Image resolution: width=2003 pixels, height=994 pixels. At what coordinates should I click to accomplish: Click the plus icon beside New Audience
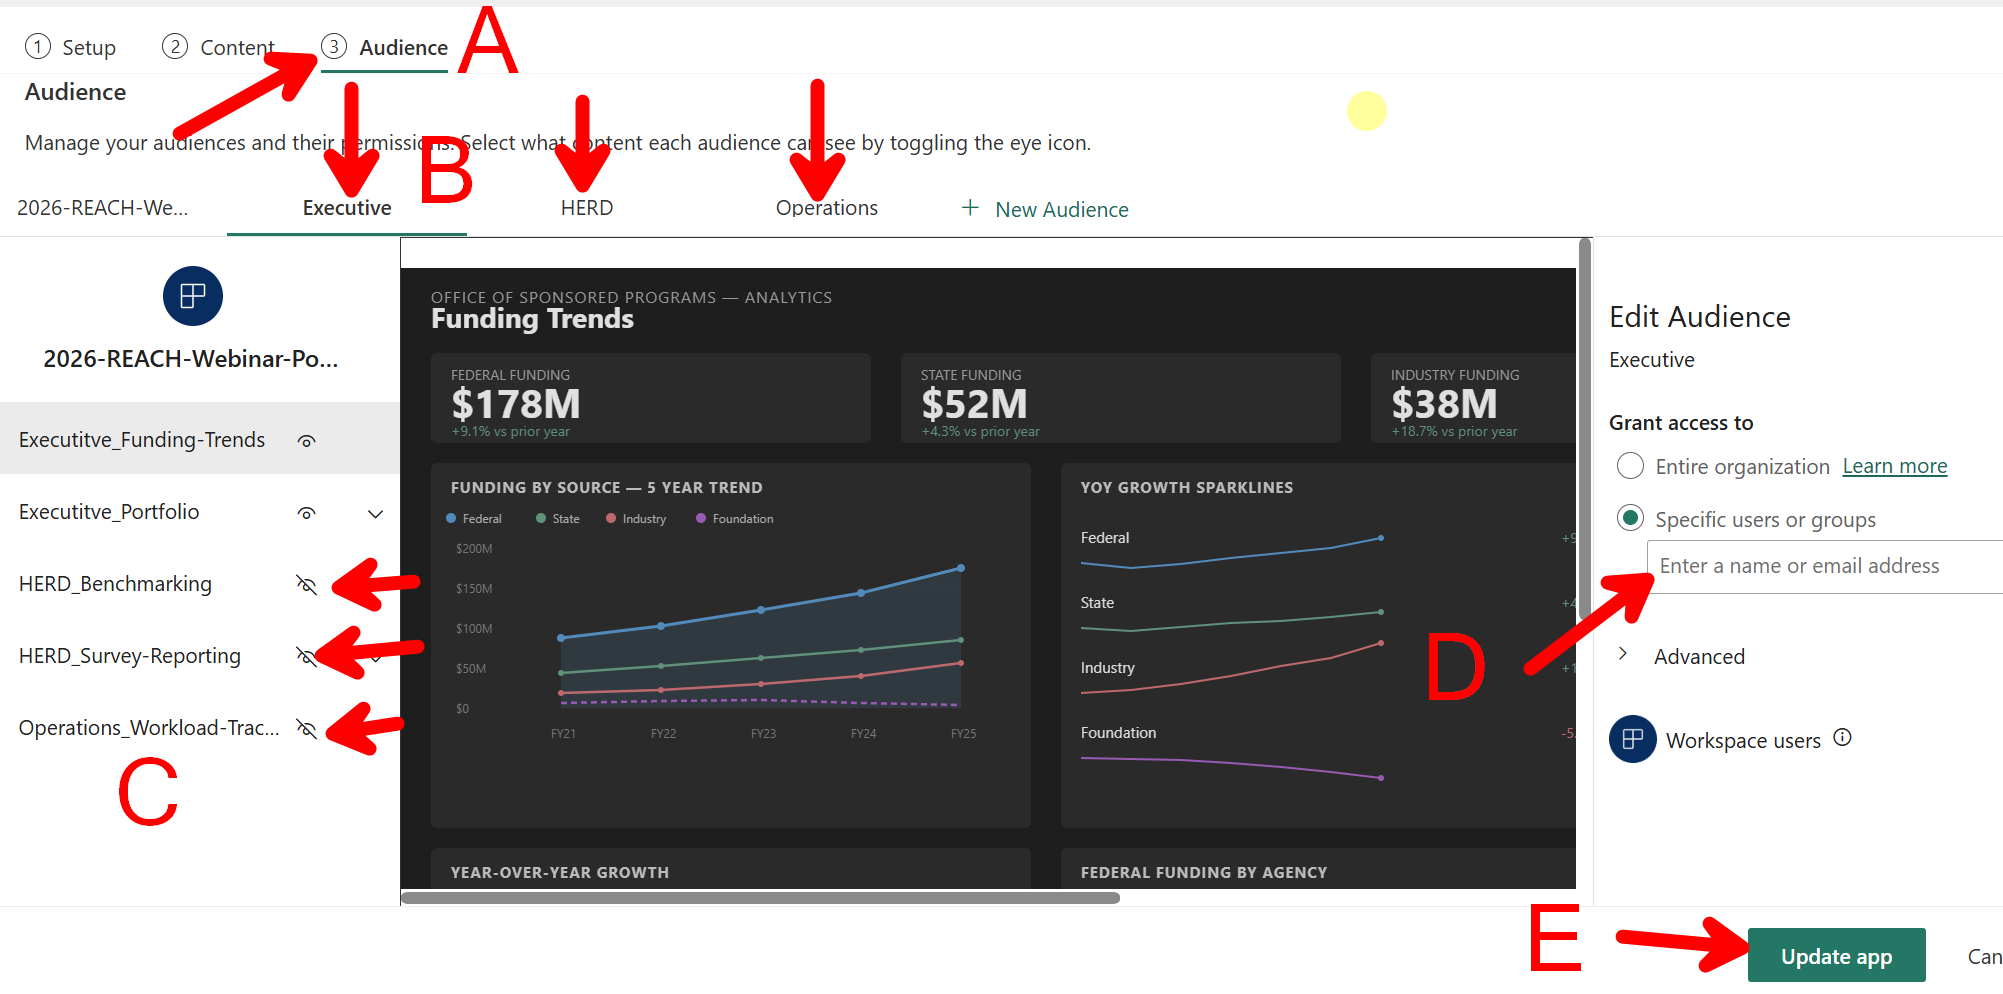pos(970,208)
